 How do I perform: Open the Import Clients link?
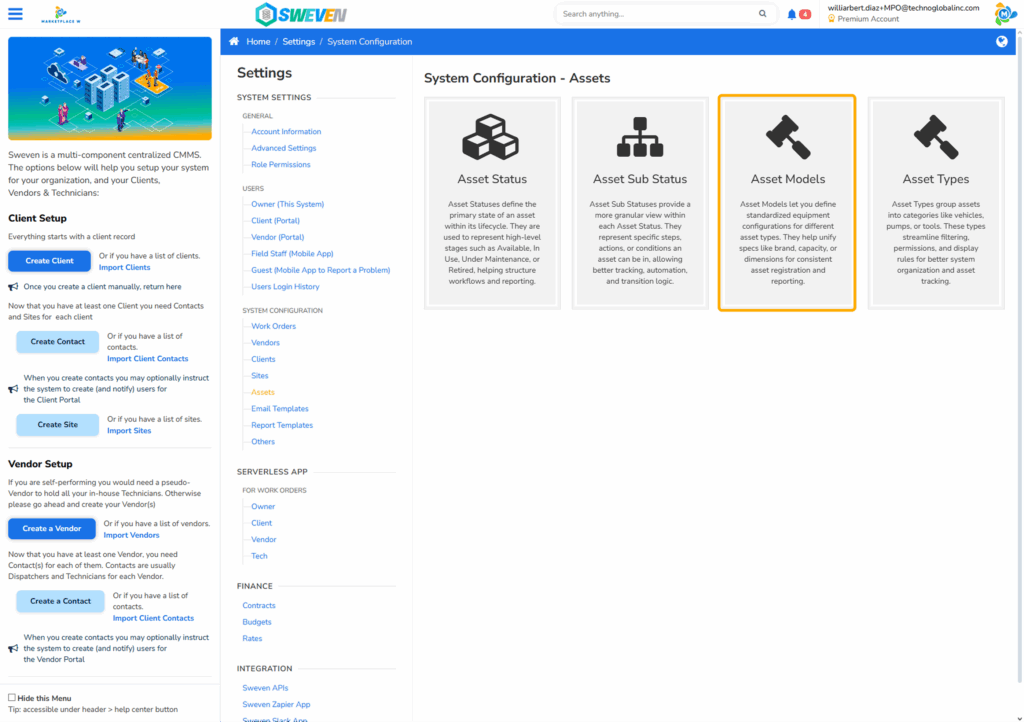(x=125, y=268)
